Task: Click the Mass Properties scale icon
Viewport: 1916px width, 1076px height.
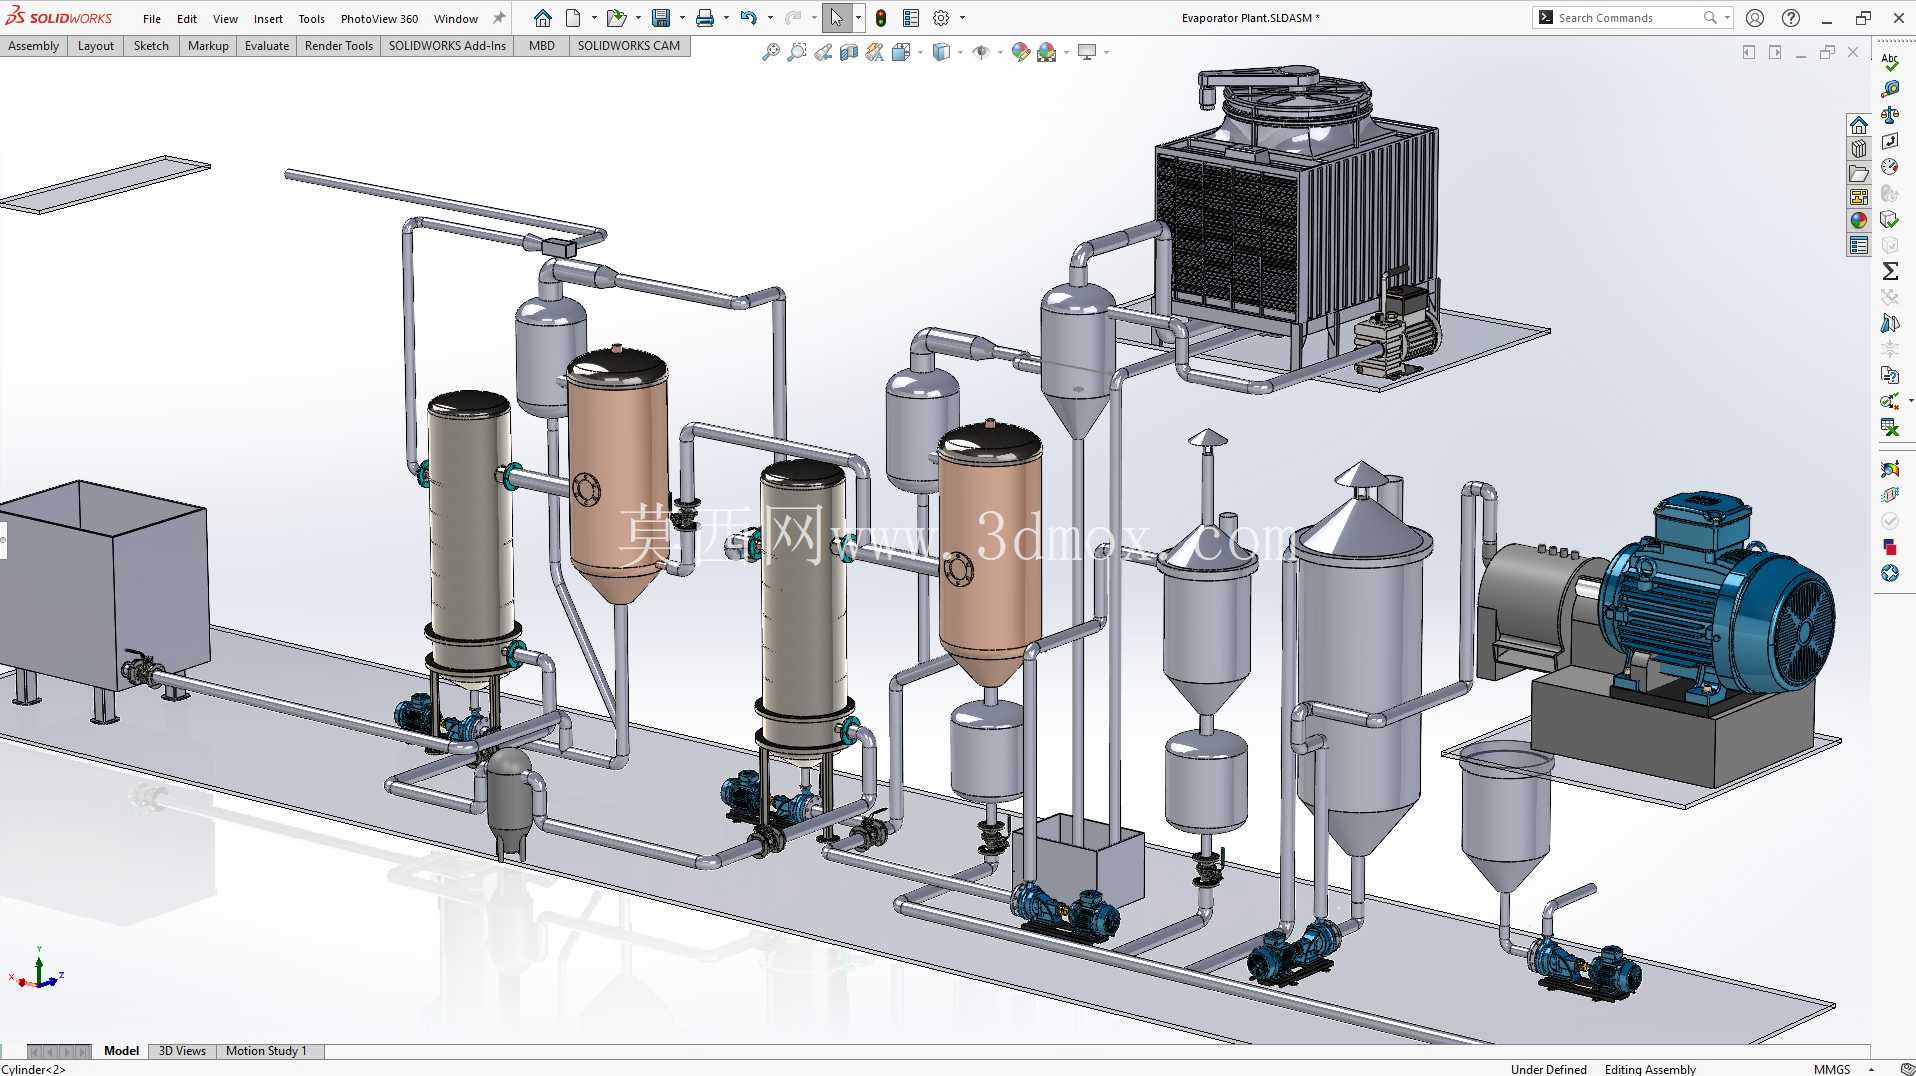Action: [x=1890, y=115]
